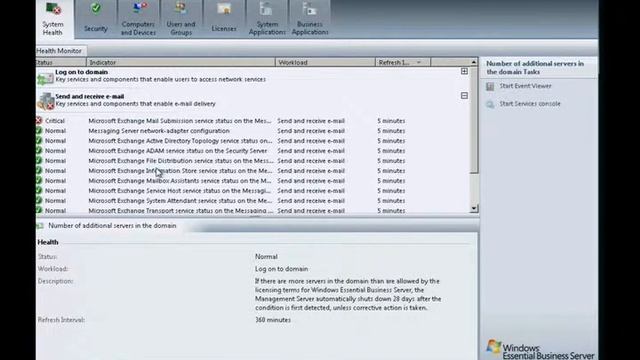Sort by the Indicator column header
This screenshot has height=360, width=640.
[181, 62]
